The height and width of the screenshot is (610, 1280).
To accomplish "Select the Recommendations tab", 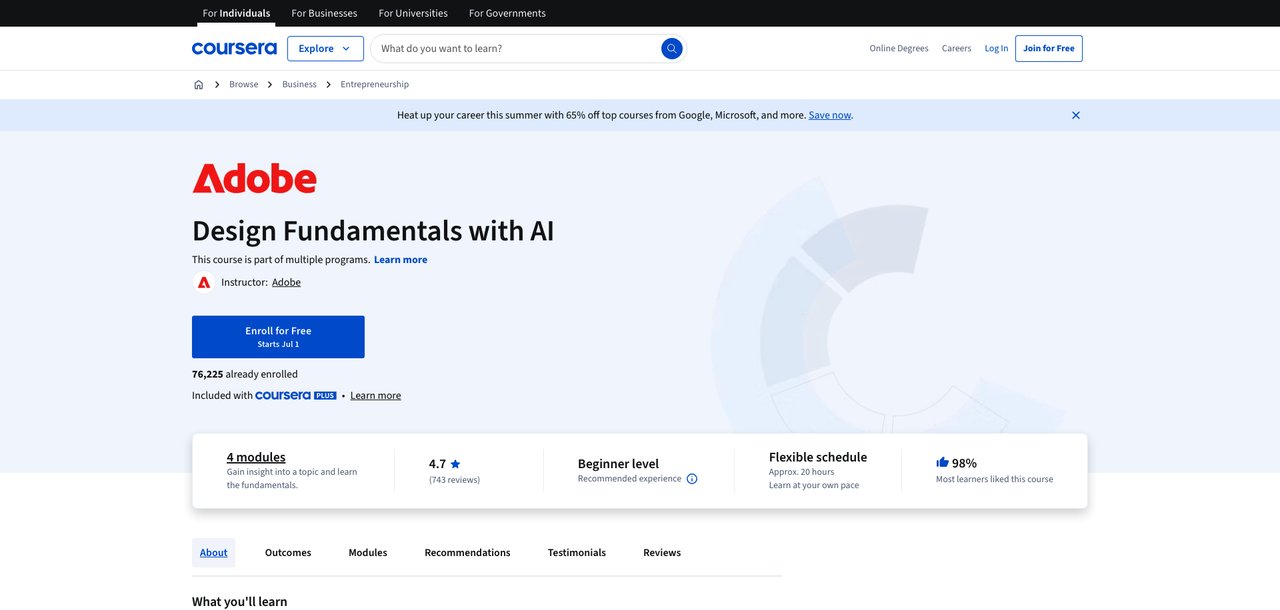I will coord(467,553).
